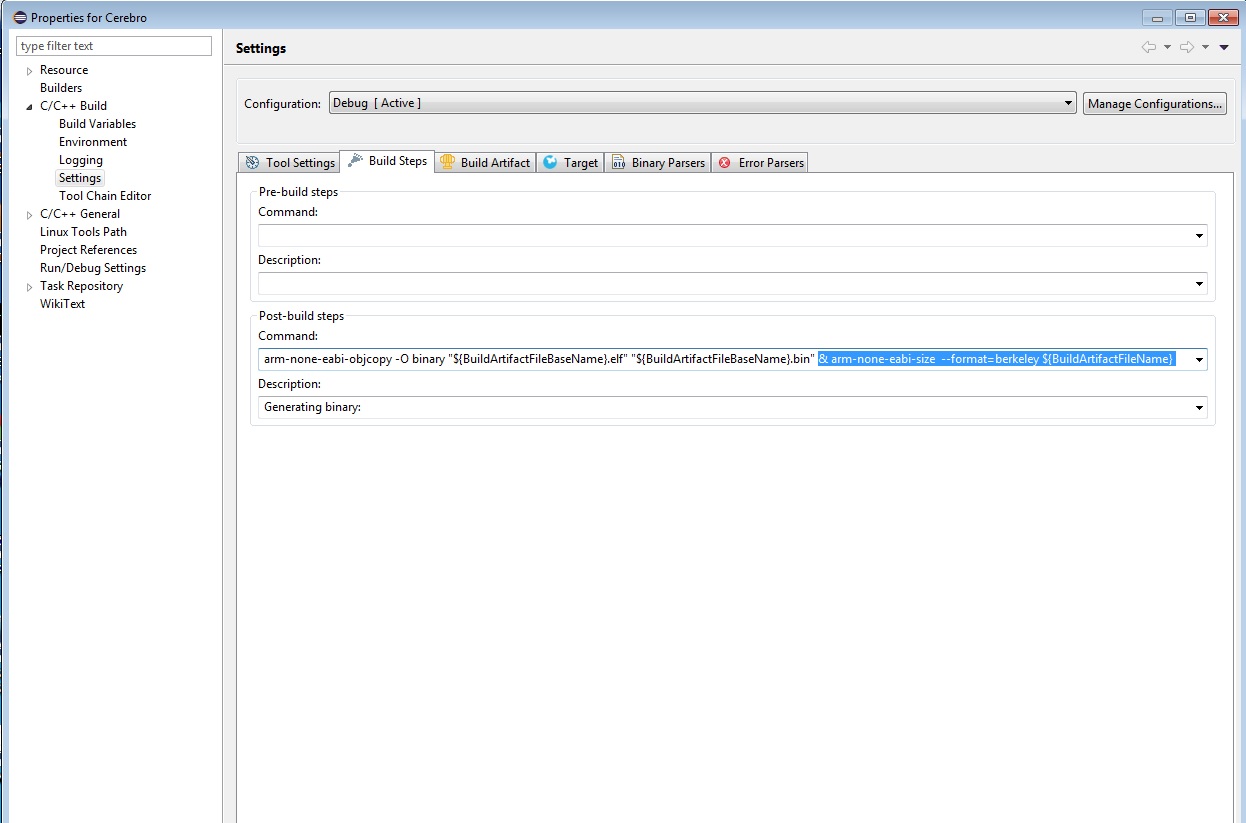Image resolution: width=1246 pixels, height=823 pixels.
Task: Open the post-build Command dropdown arrow
Action: (x=1198, y=360)
